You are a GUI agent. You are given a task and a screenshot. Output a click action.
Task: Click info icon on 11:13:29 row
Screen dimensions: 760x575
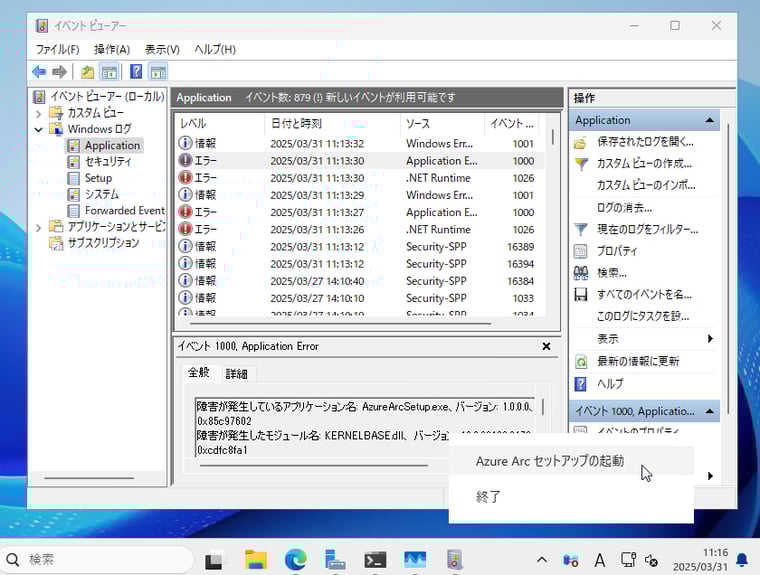tap(185, 194)
